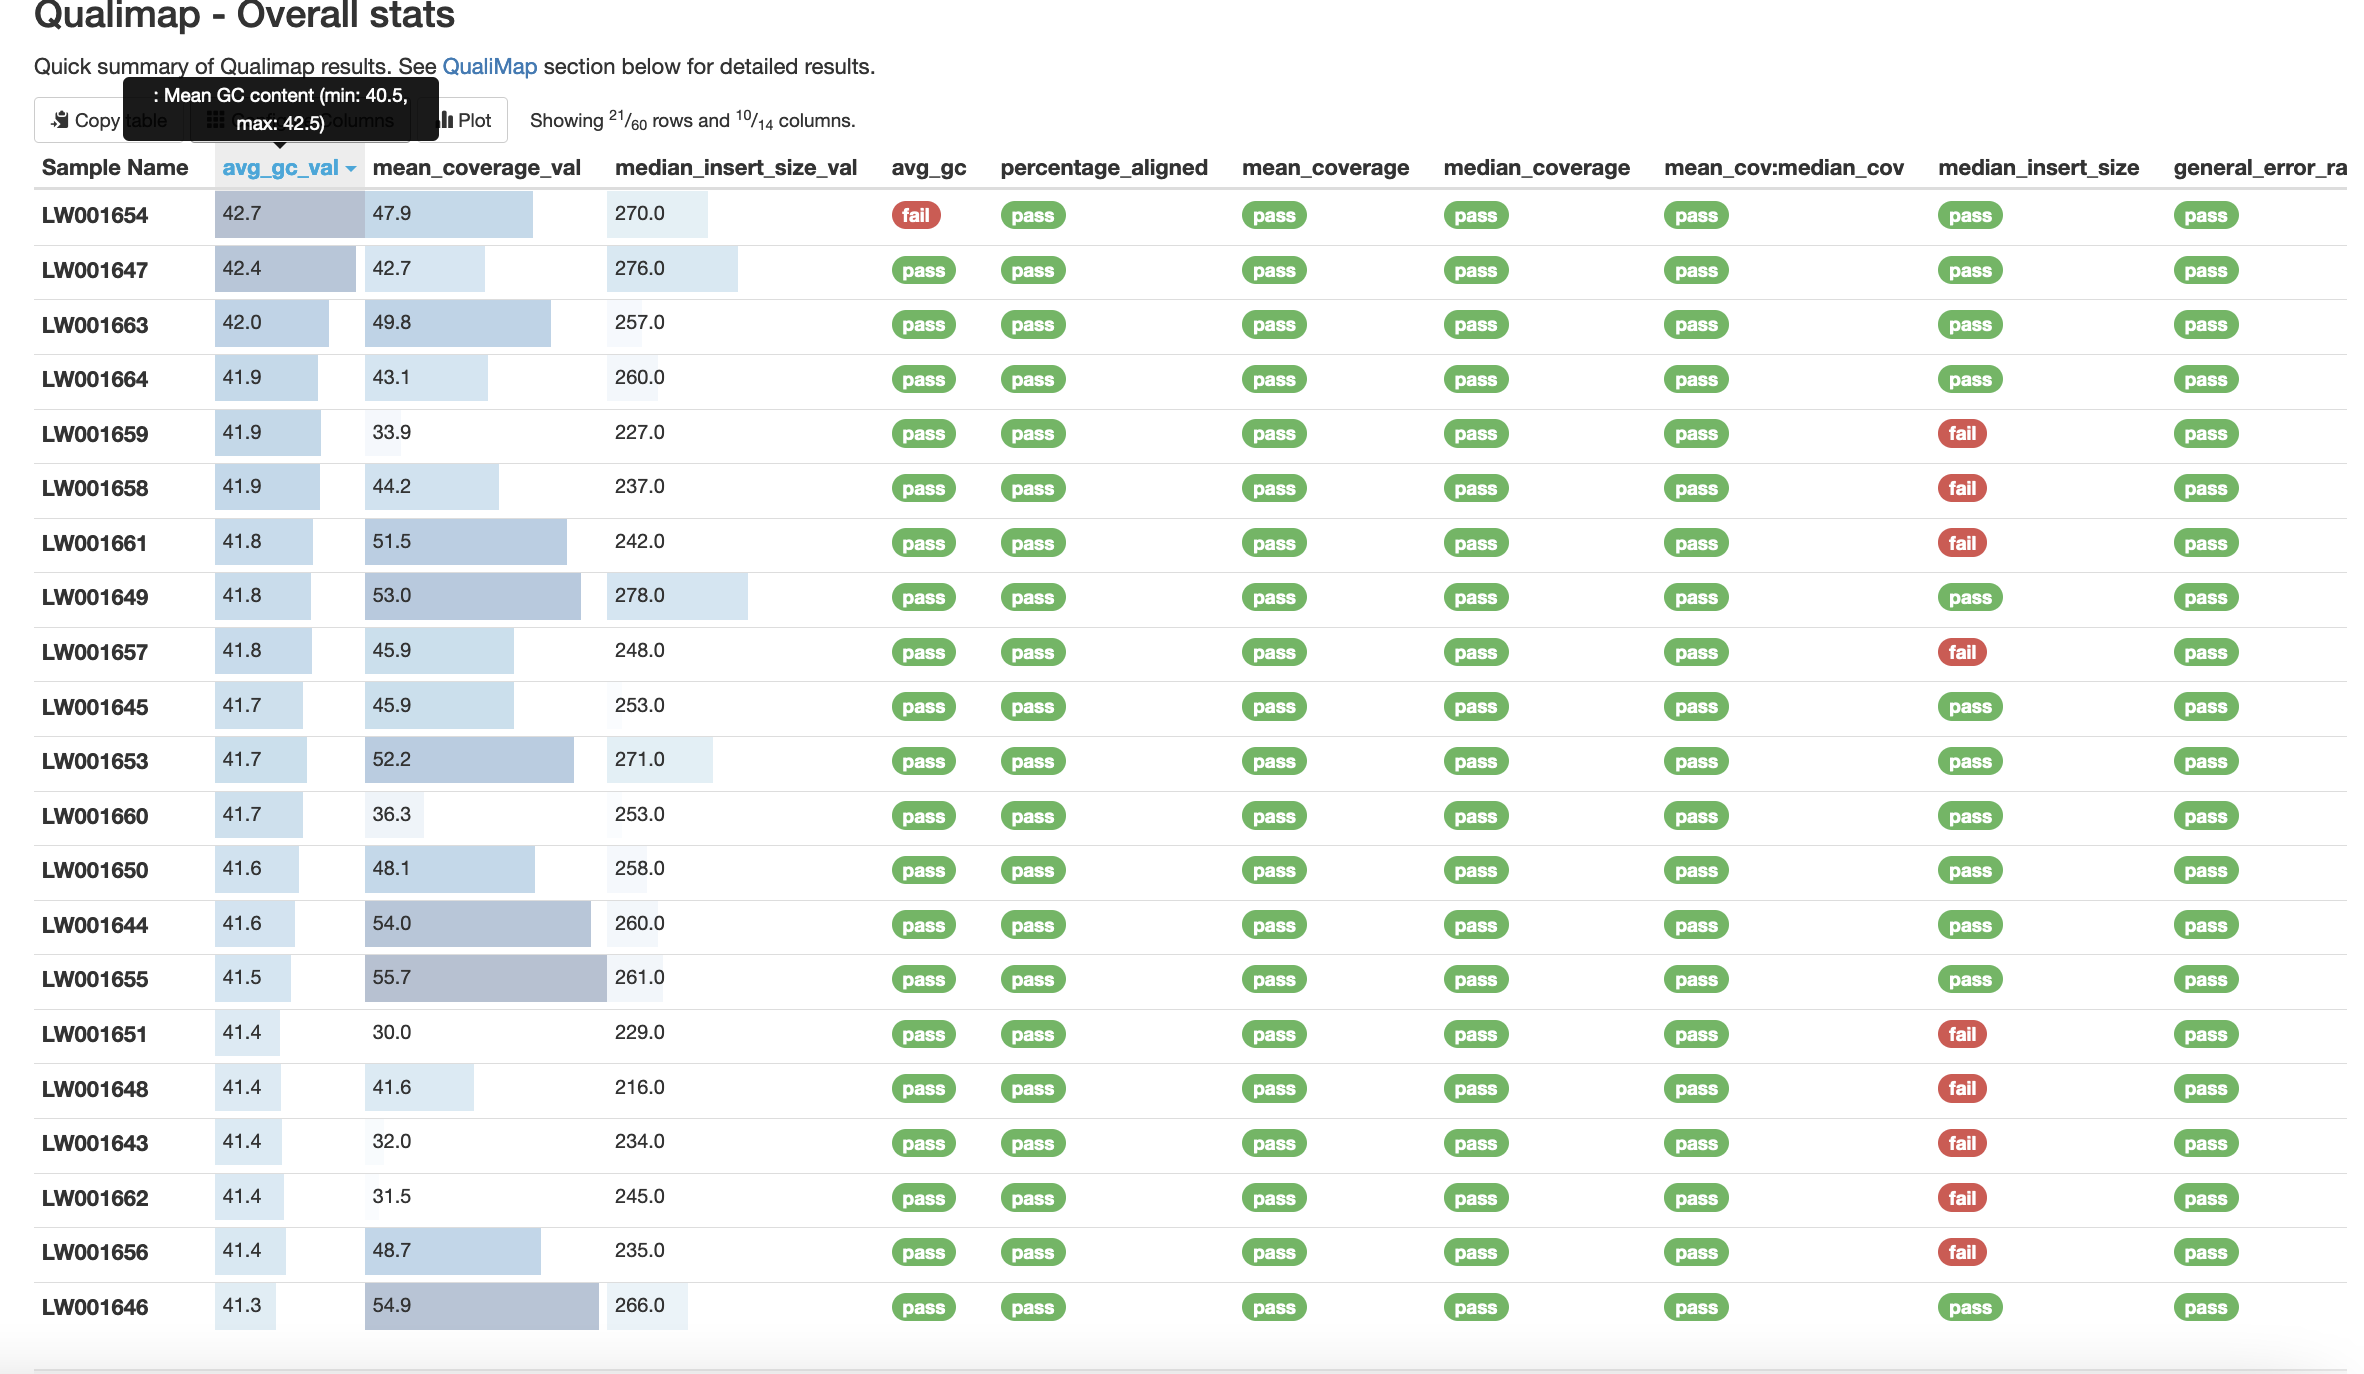Click avg_gc pass badge for LW001647

pyautogui.click(x=924, y=270)
